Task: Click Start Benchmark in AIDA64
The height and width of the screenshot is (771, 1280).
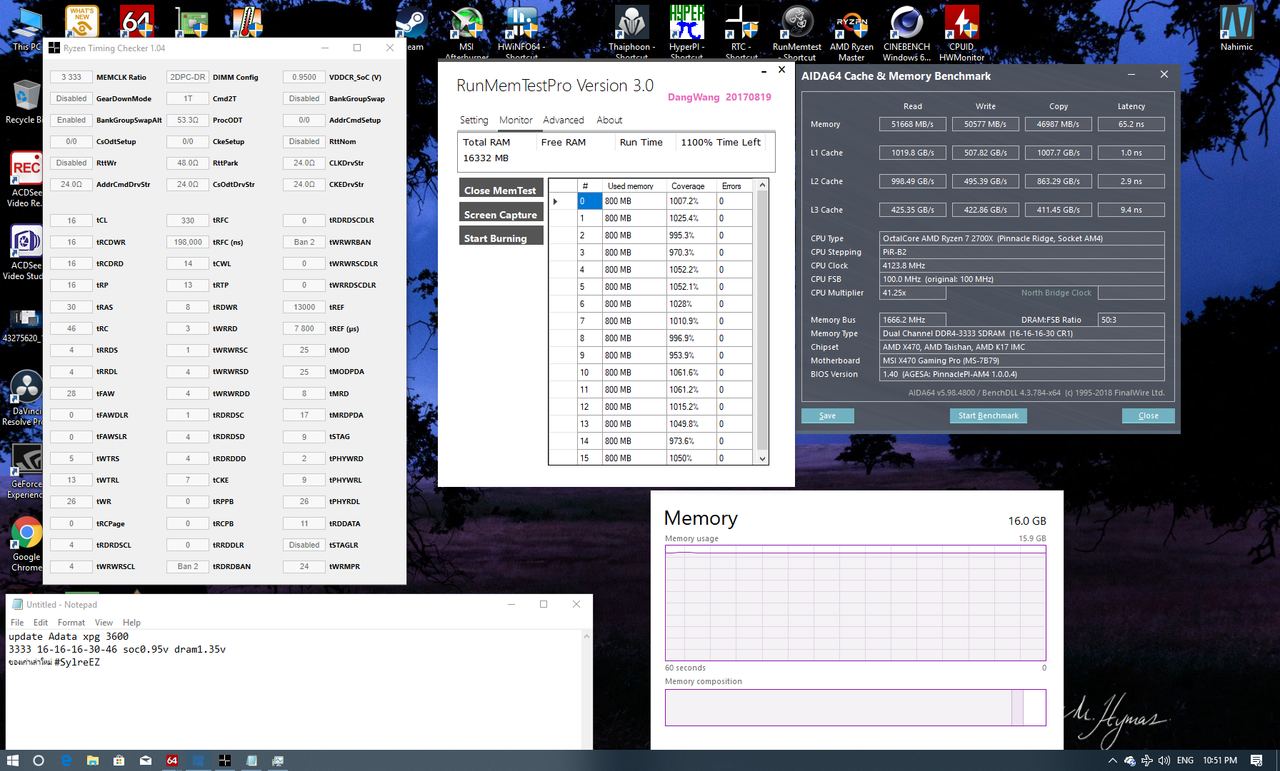Action: pyautogui.click(x=988, y=415)
